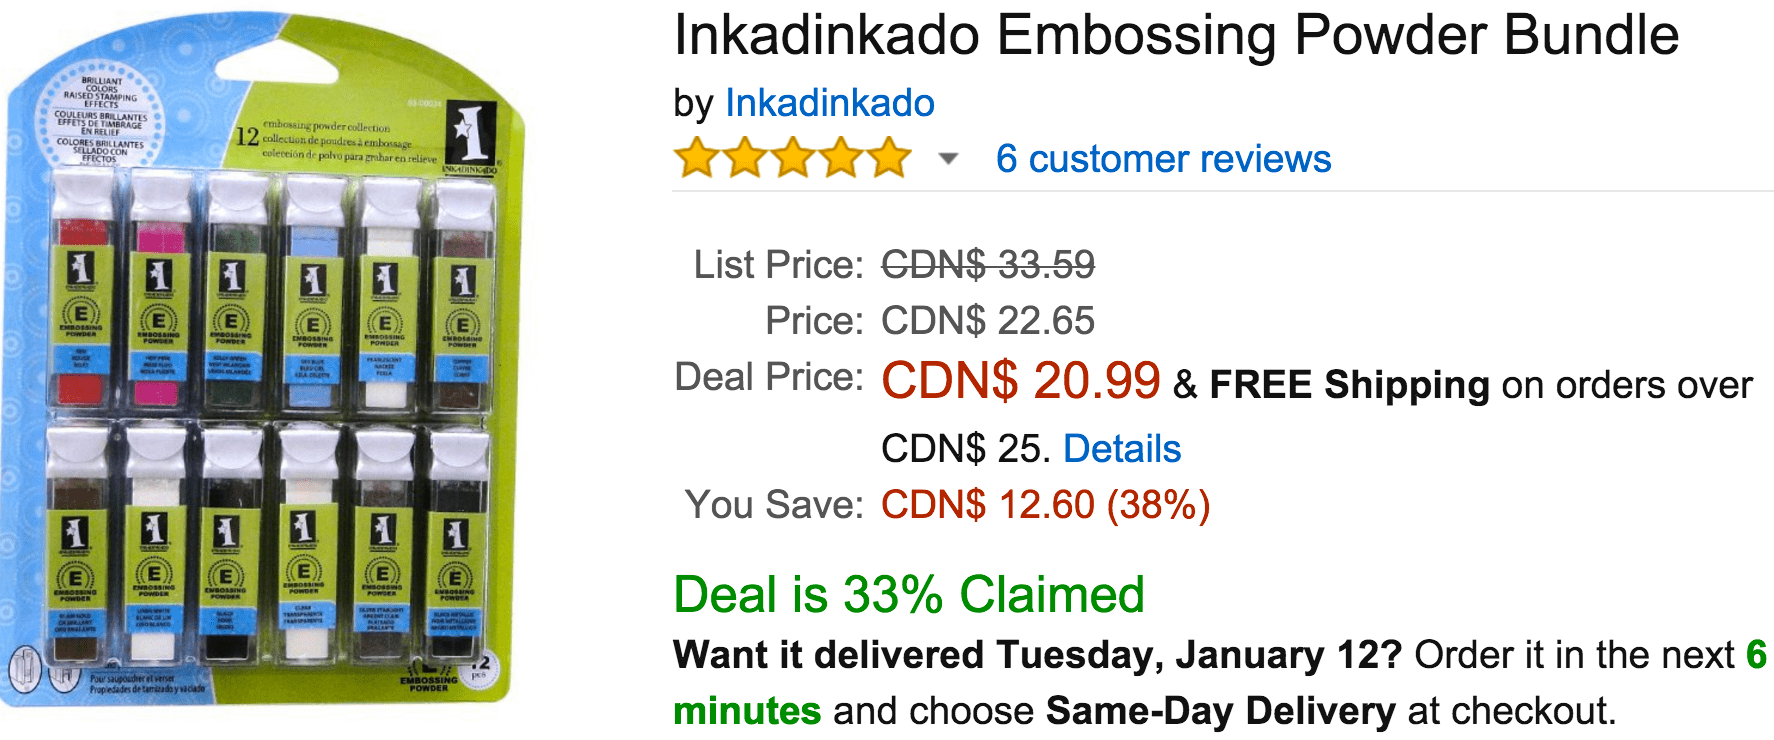This screenshot has height=740, width=1774.
Task: Click the 'You Save' amount CDN$ 12.60 (38%)
Action: [x=1045, y=505]
